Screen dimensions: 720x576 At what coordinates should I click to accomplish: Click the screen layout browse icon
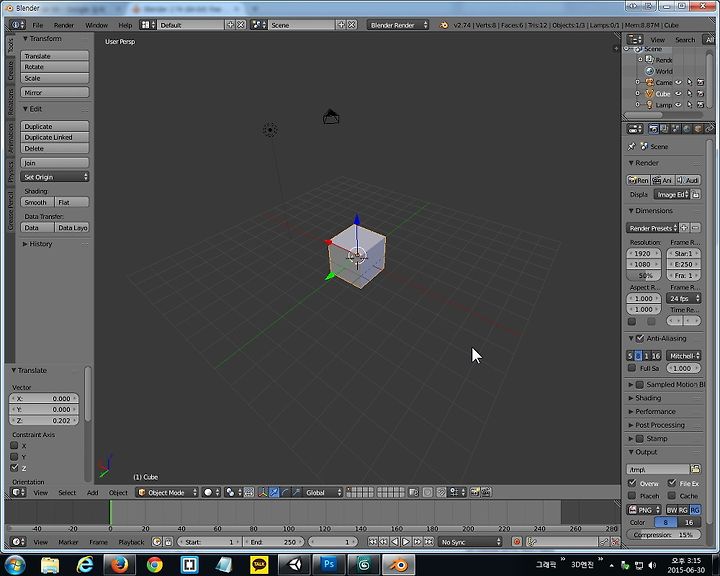[x=147, y=25]
